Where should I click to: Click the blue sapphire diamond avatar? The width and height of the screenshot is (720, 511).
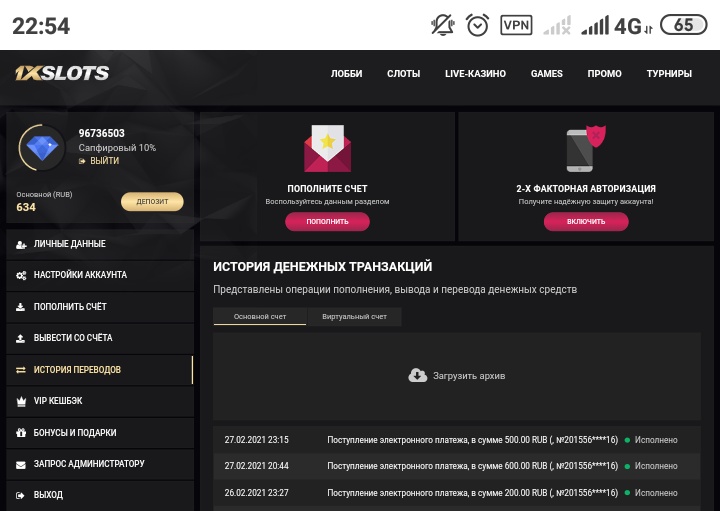[x=42, y=148]
